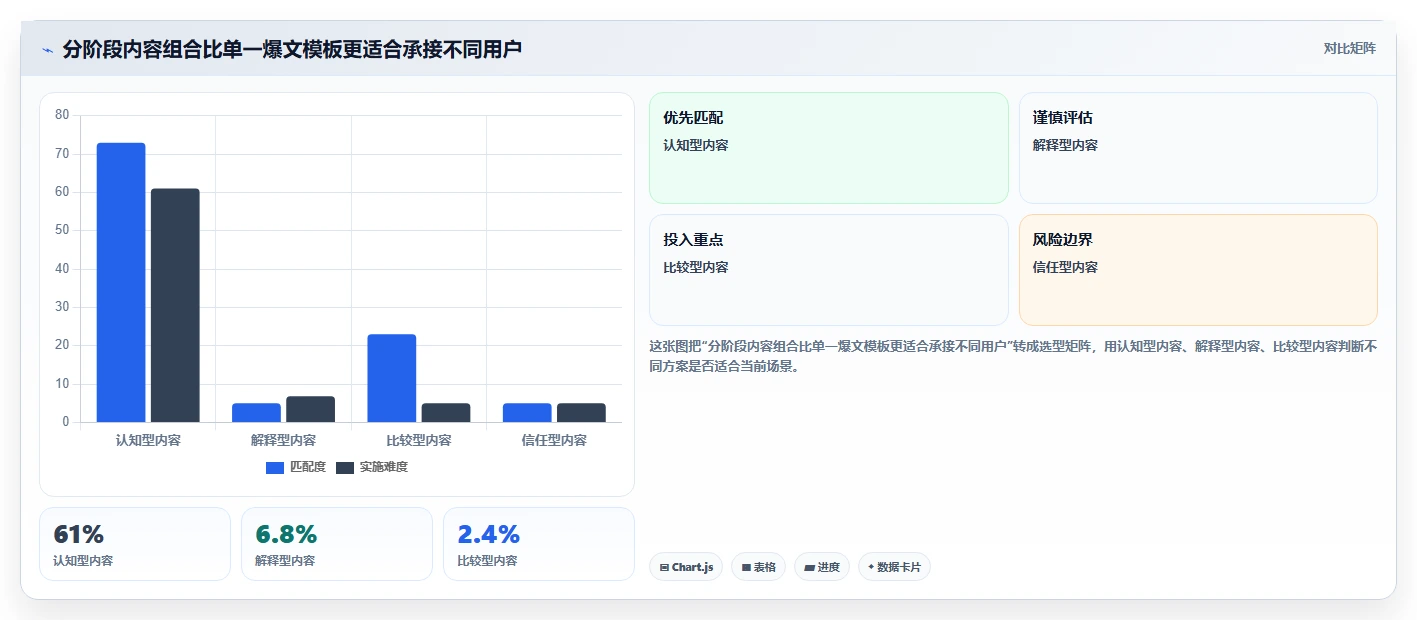Click the 解释型内容 x-axis label
This screenshot has height=620, width=1417.
pos(283,440)
